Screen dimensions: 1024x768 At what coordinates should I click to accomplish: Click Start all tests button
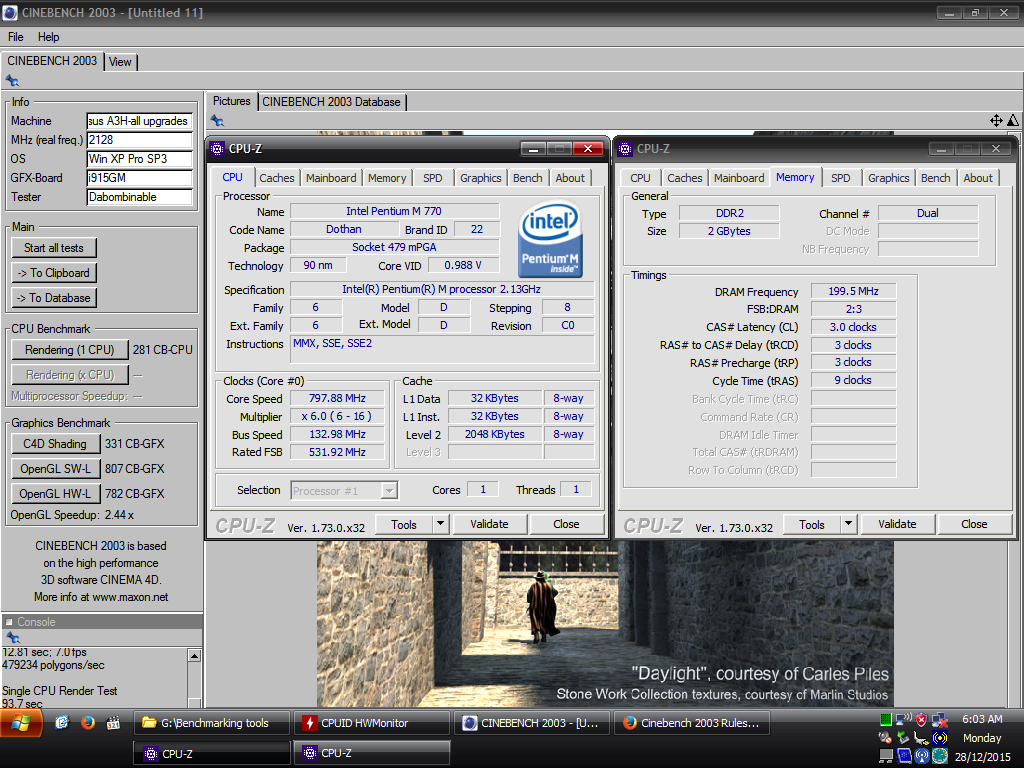click(54, 248)
